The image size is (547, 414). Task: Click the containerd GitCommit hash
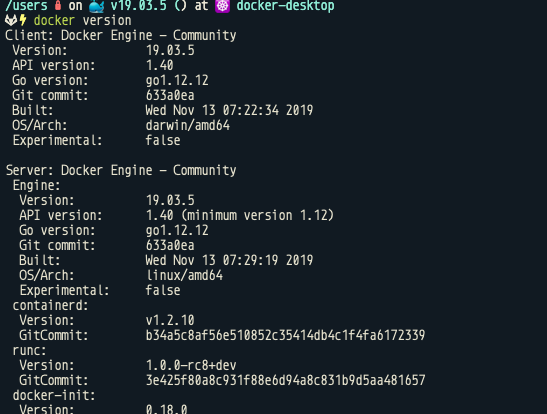285,336
